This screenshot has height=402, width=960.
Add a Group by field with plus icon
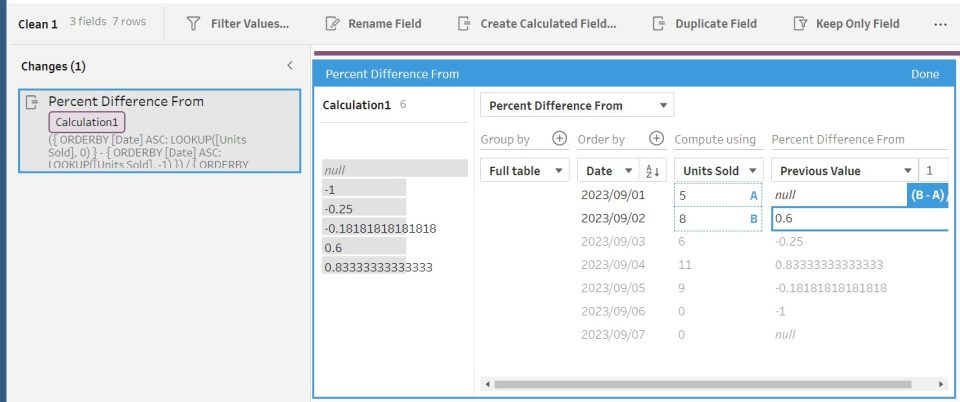560,139
